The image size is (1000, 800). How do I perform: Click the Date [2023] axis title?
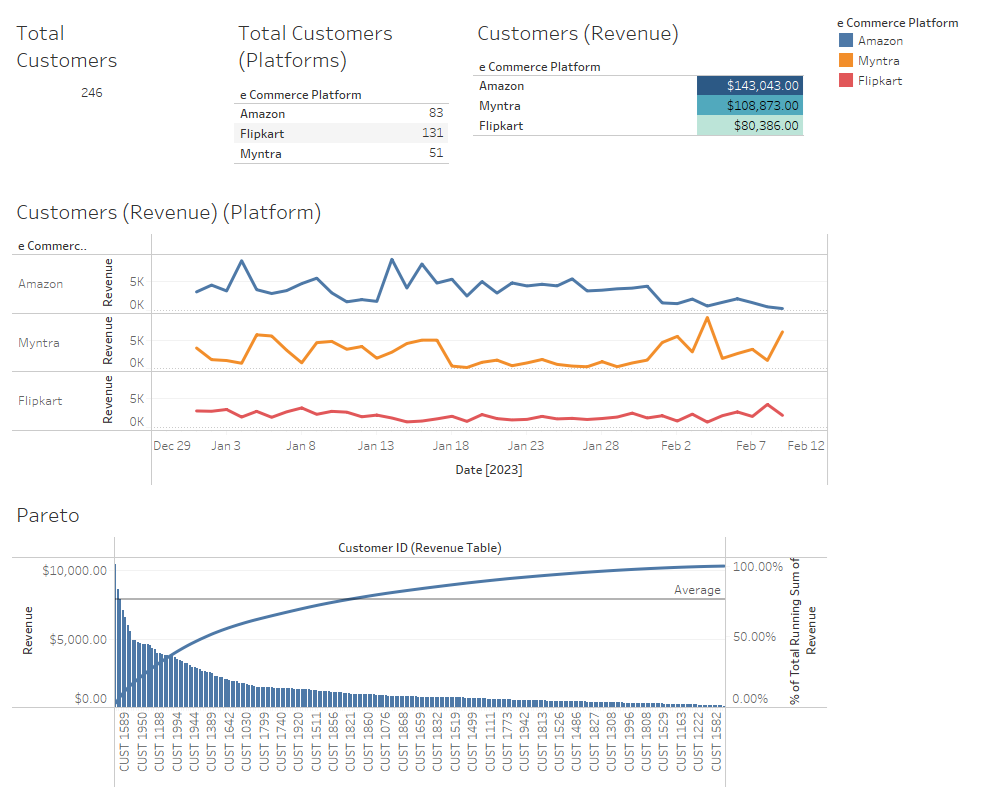489,470
